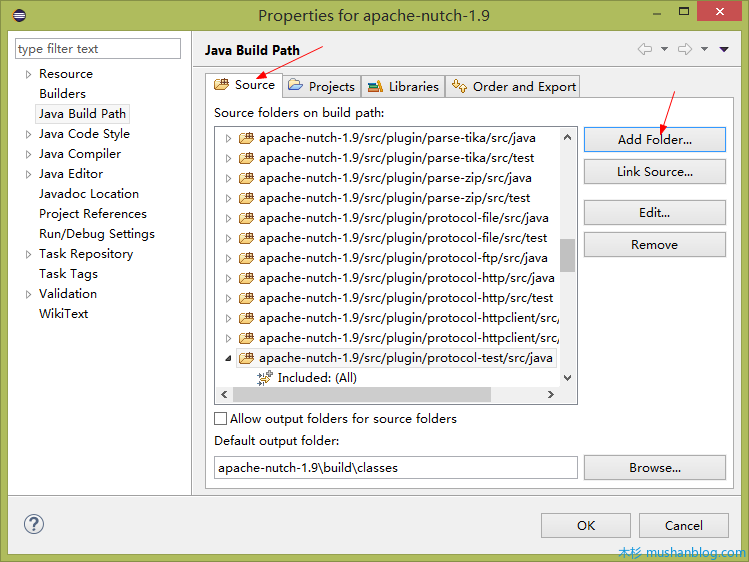The height and width of the screenshot is (562, 749).
Task: Click folder icon of parse-tika/src/test
Action: click(246, 158)
